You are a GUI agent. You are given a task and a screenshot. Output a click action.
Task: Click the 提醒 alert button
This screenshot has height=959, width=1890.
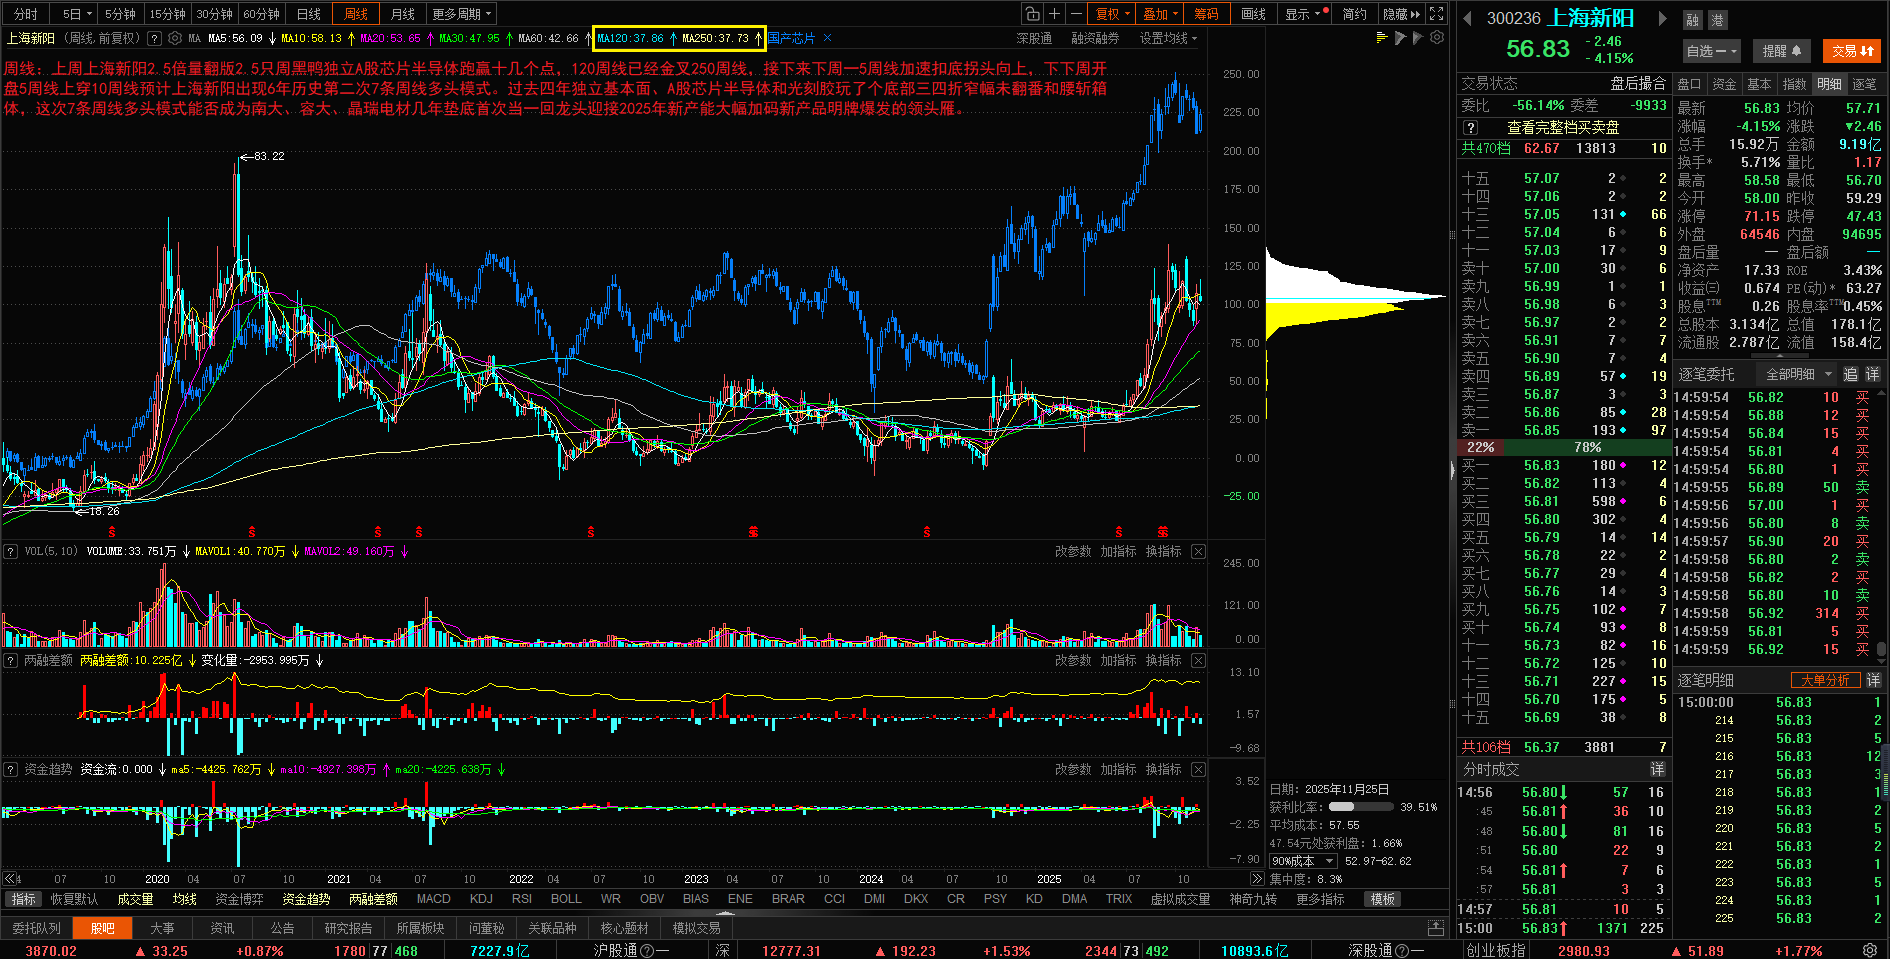pyautogui.click(x=1782, y=51)
